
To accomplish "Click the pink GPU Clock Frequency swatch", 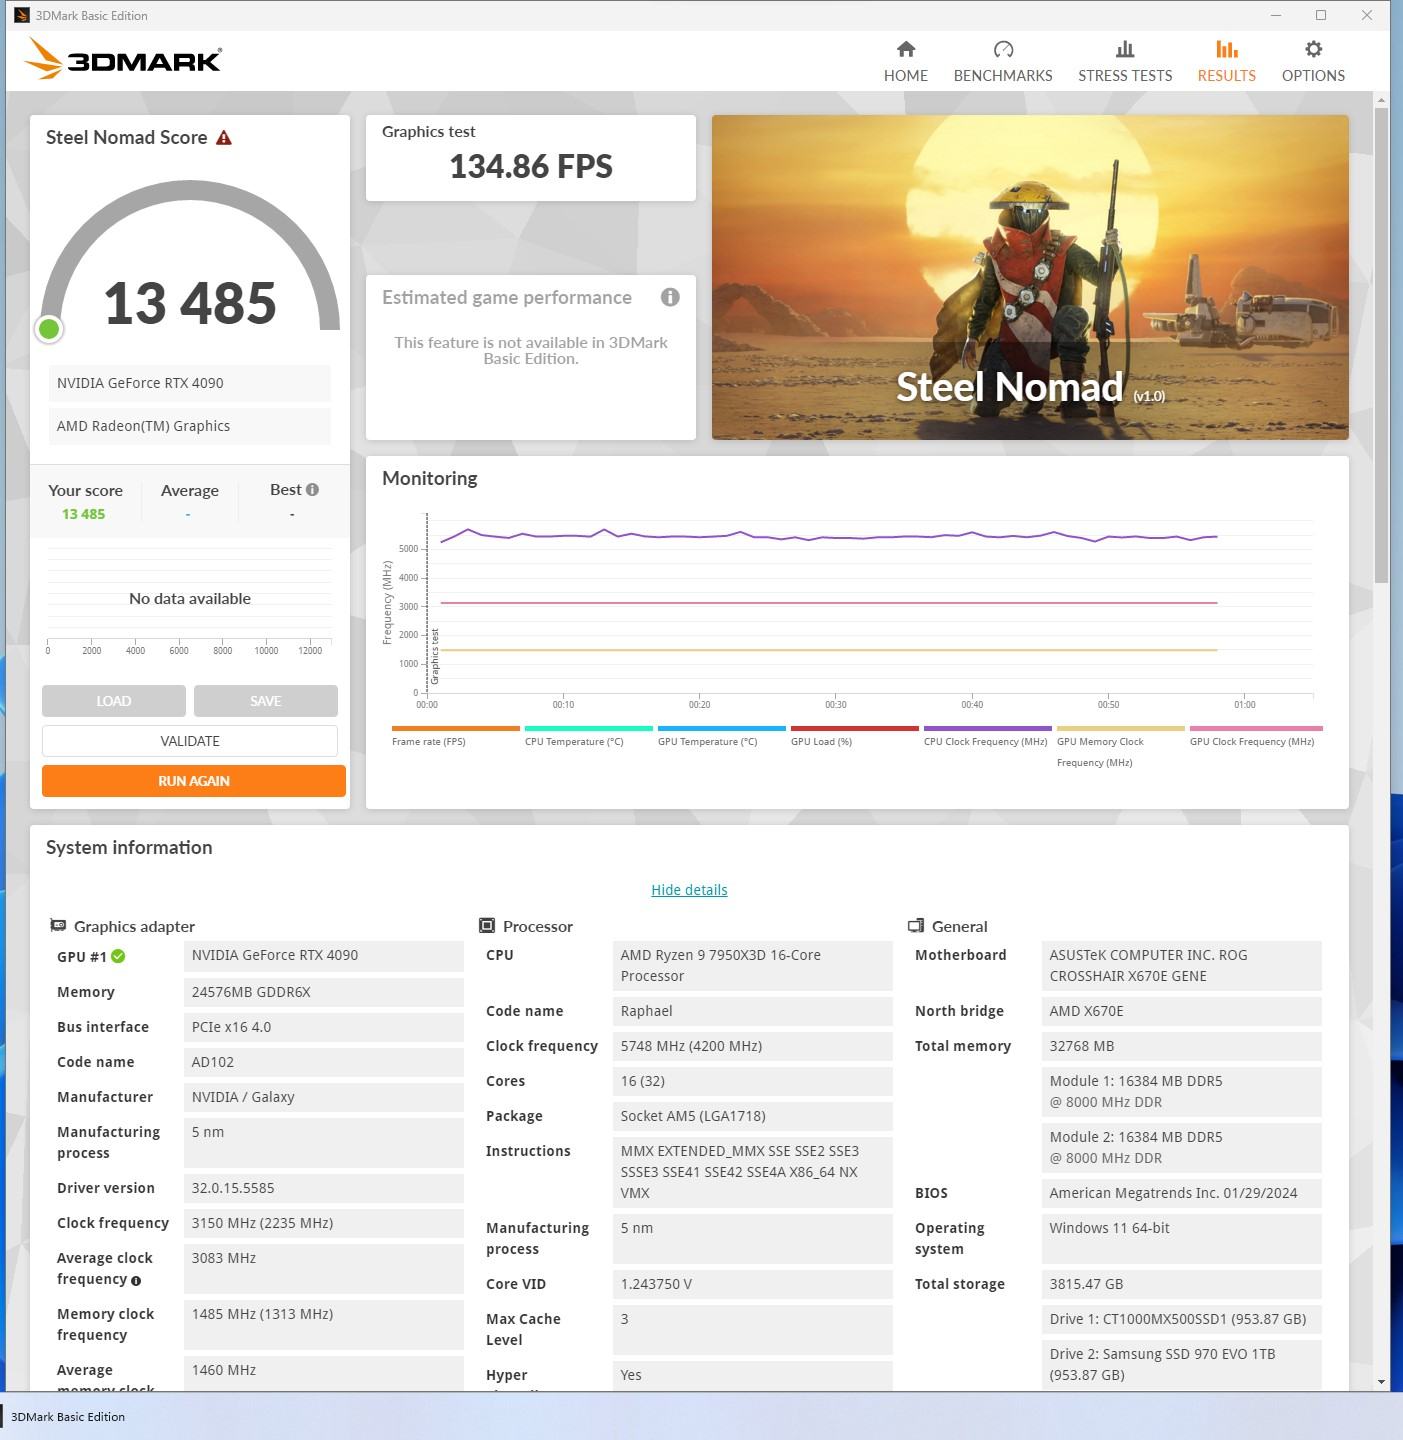I will [1256, 728].
